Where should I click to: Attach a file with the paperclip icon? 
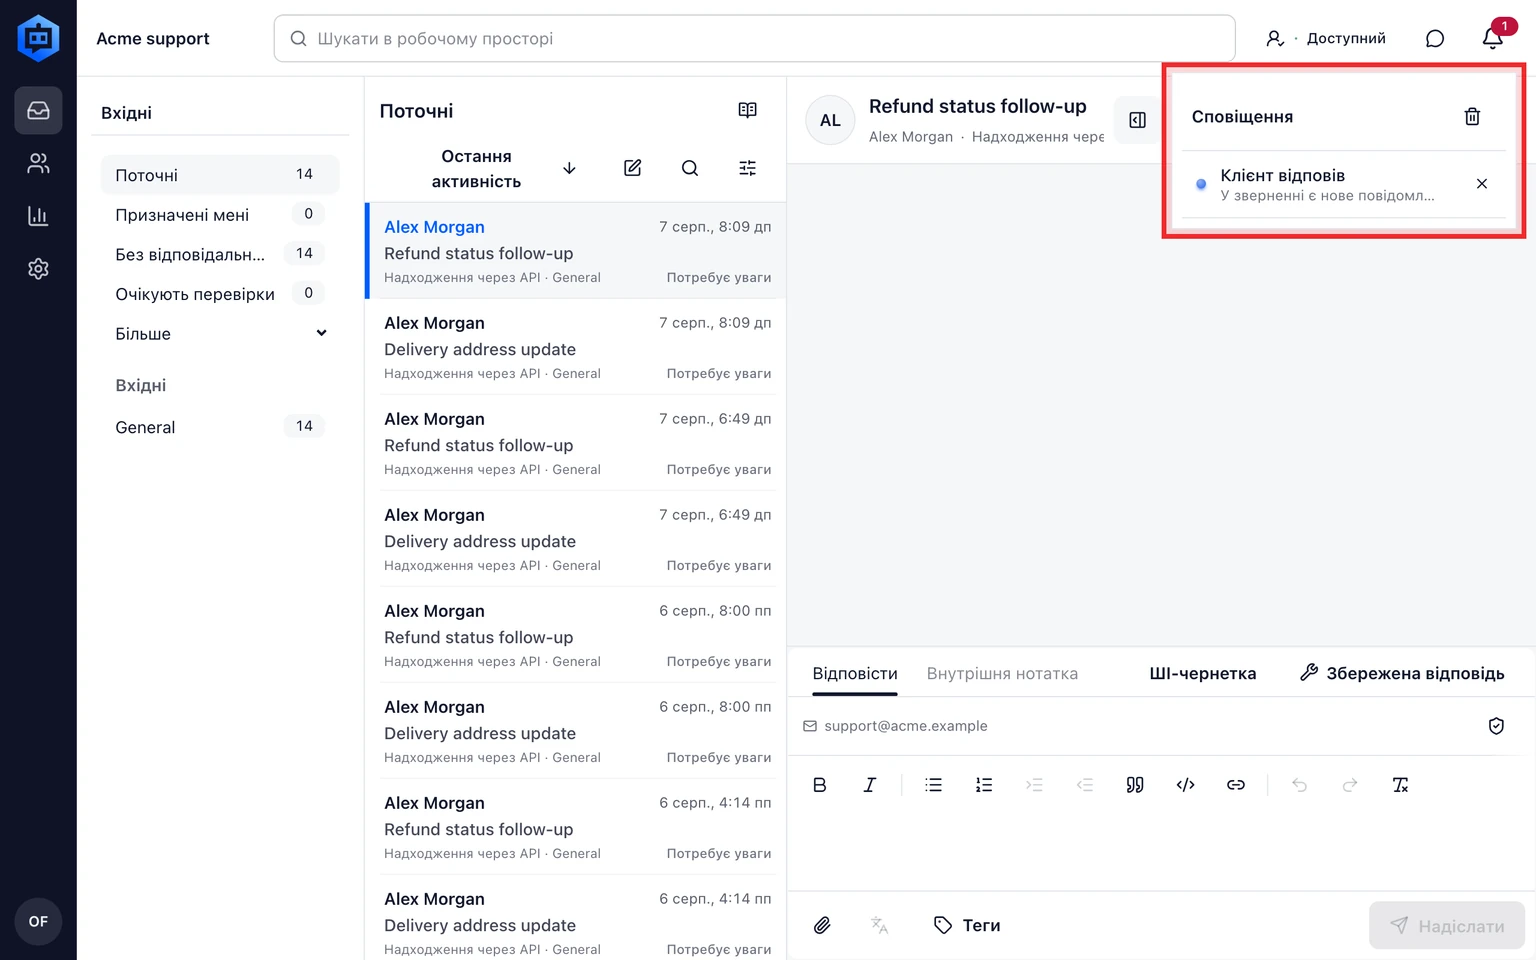[822, 925]
